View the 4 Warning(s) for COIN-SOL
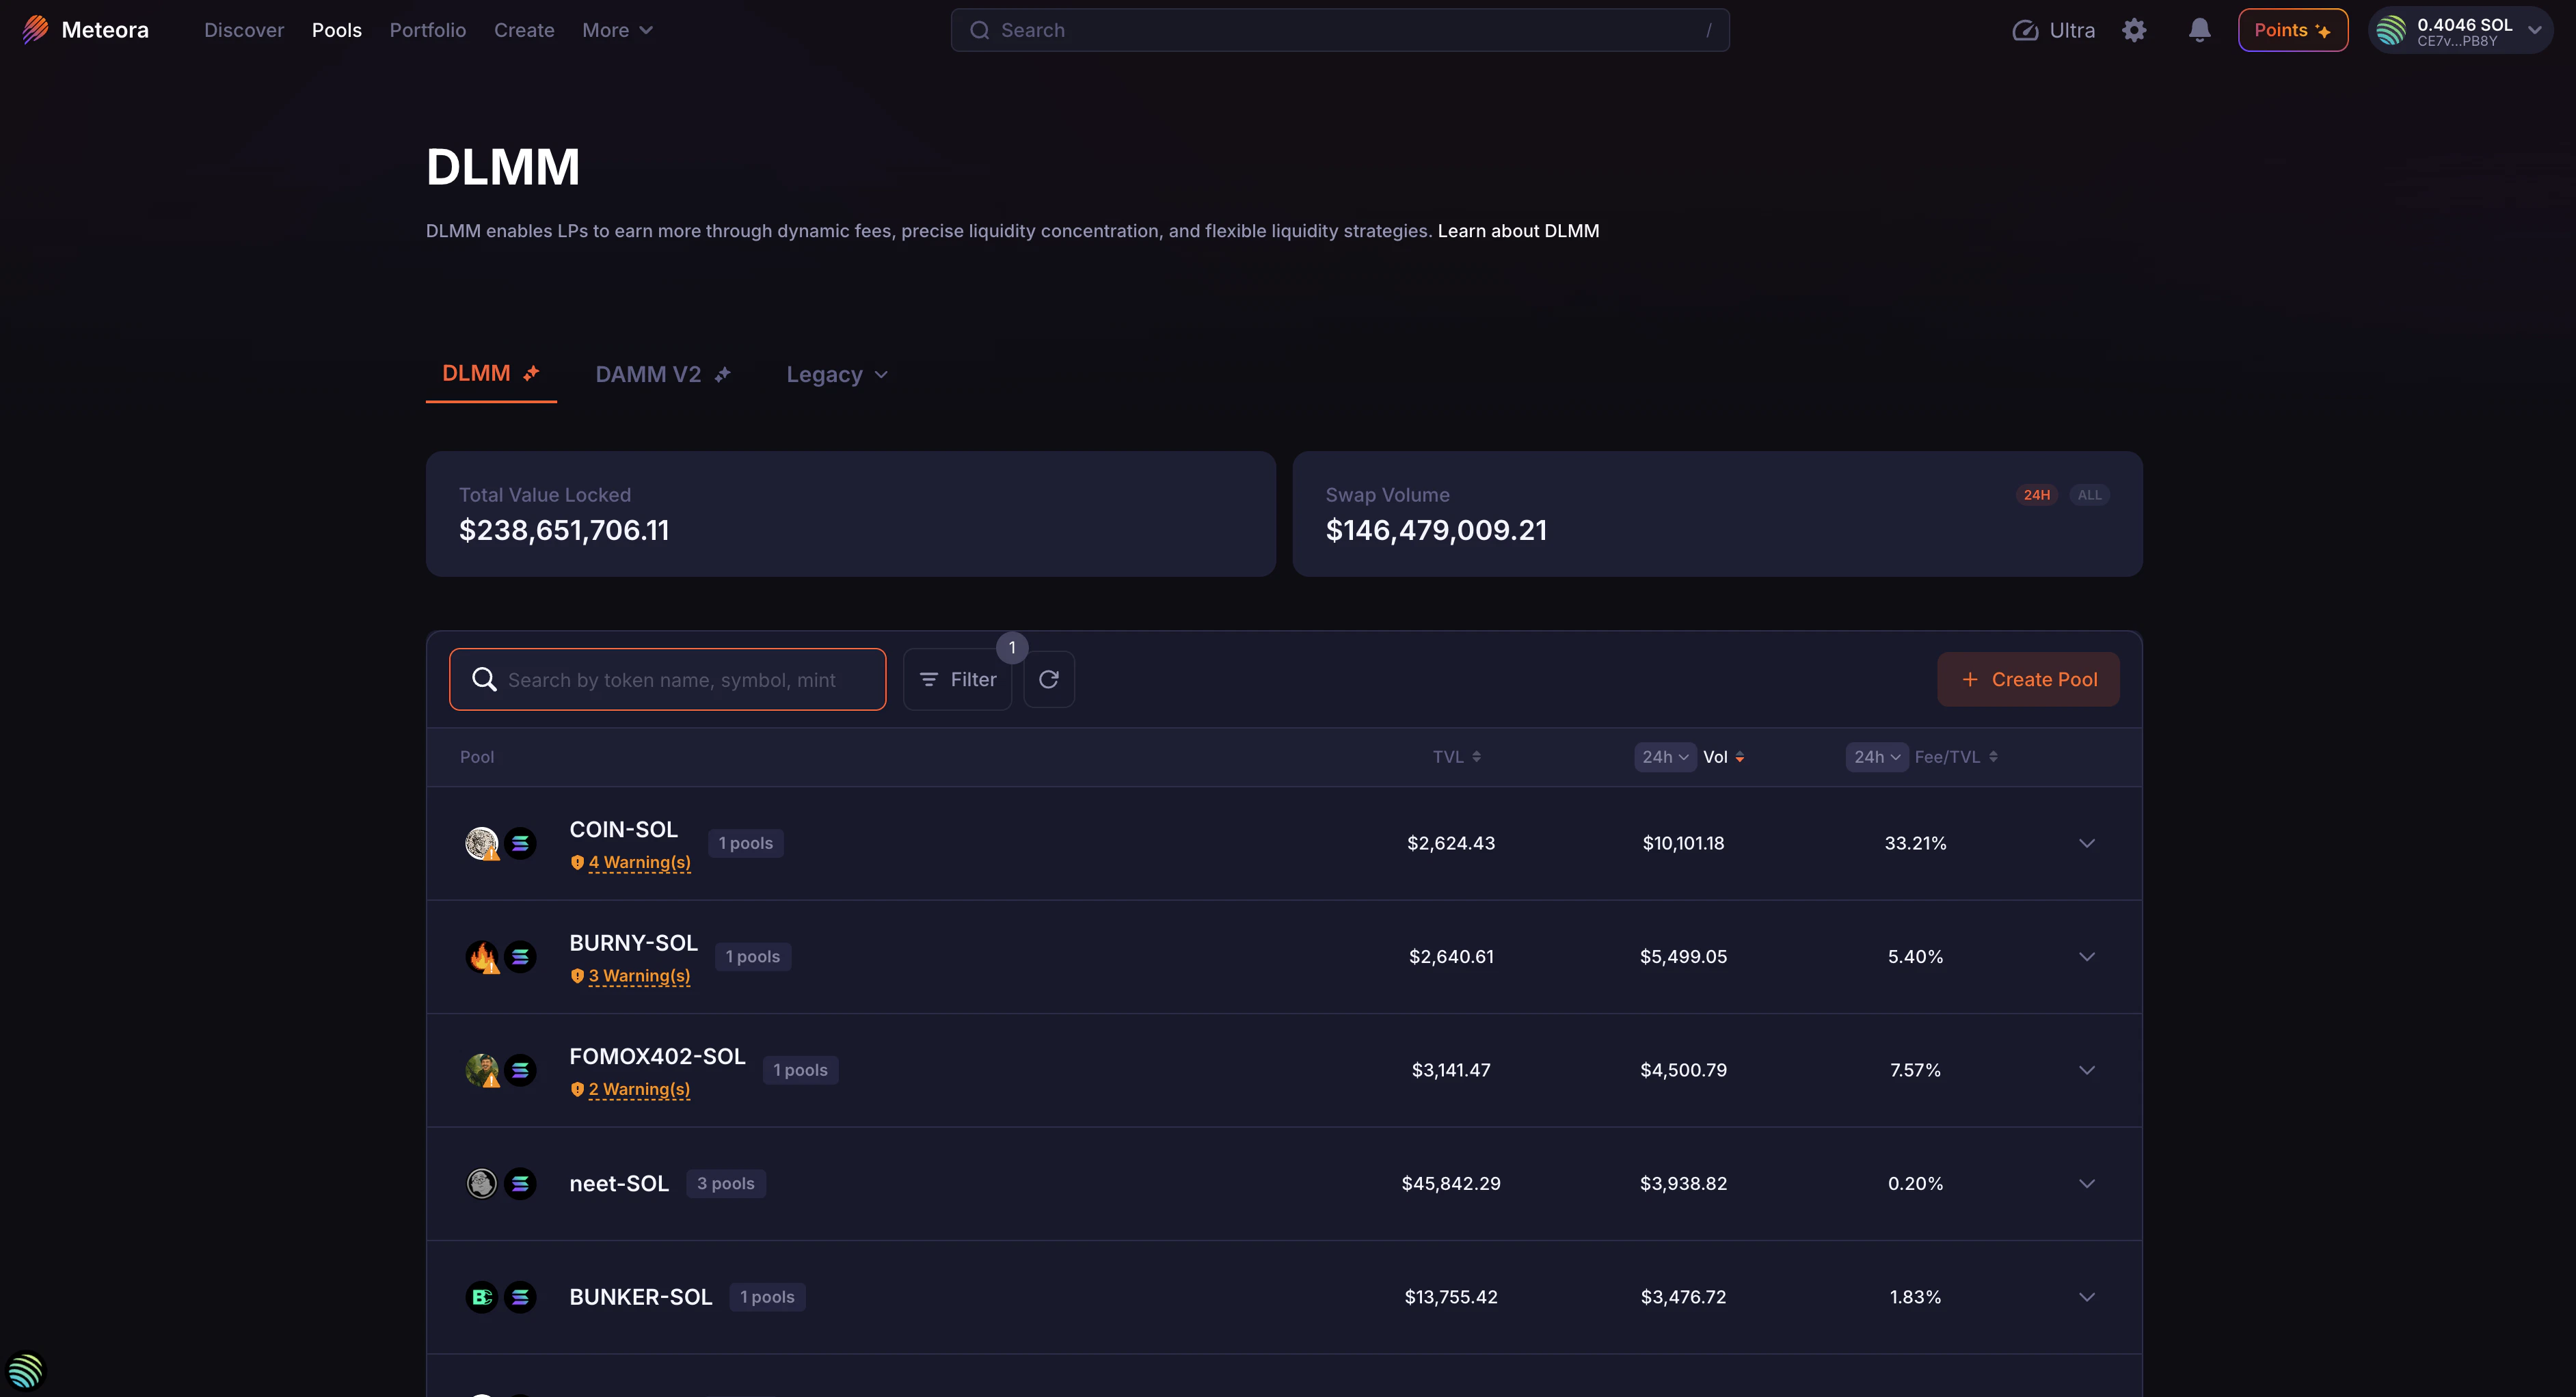Image resolution: width=2576 pixels, height=1397 pixels. point(639,862)
